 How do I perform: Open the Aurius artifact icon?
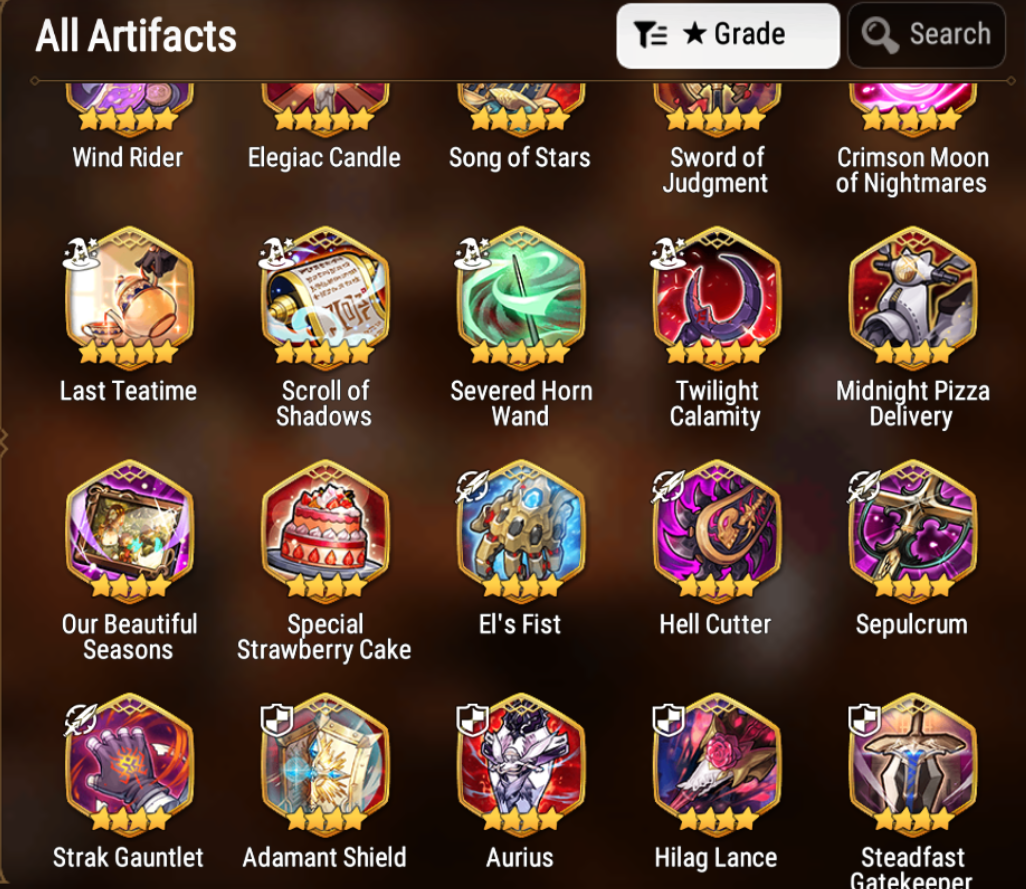(521, 762)
